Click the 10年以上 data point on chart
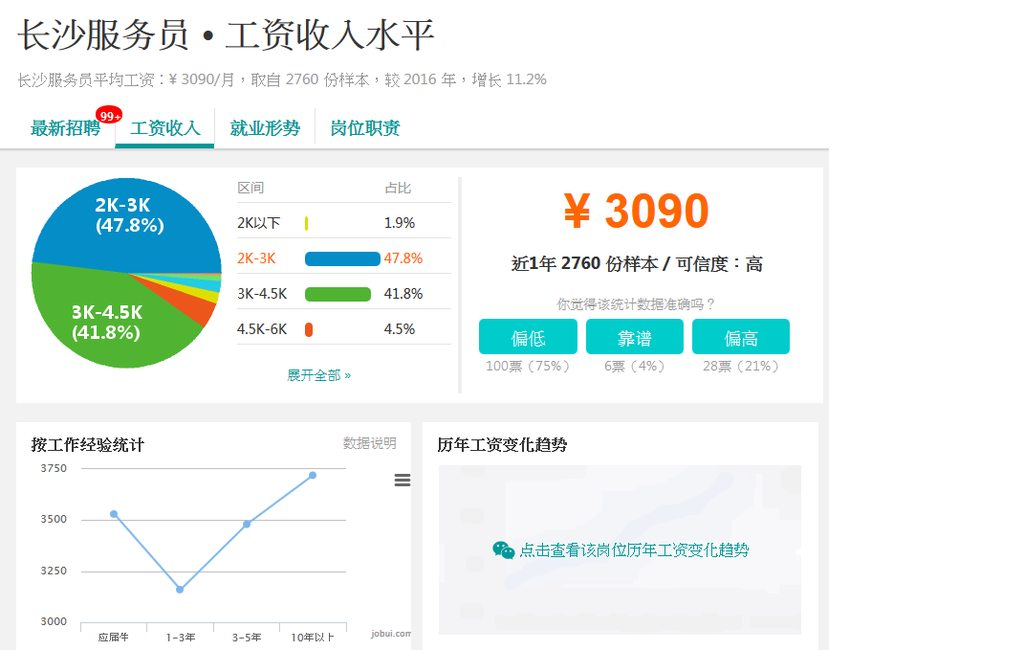 313,475
